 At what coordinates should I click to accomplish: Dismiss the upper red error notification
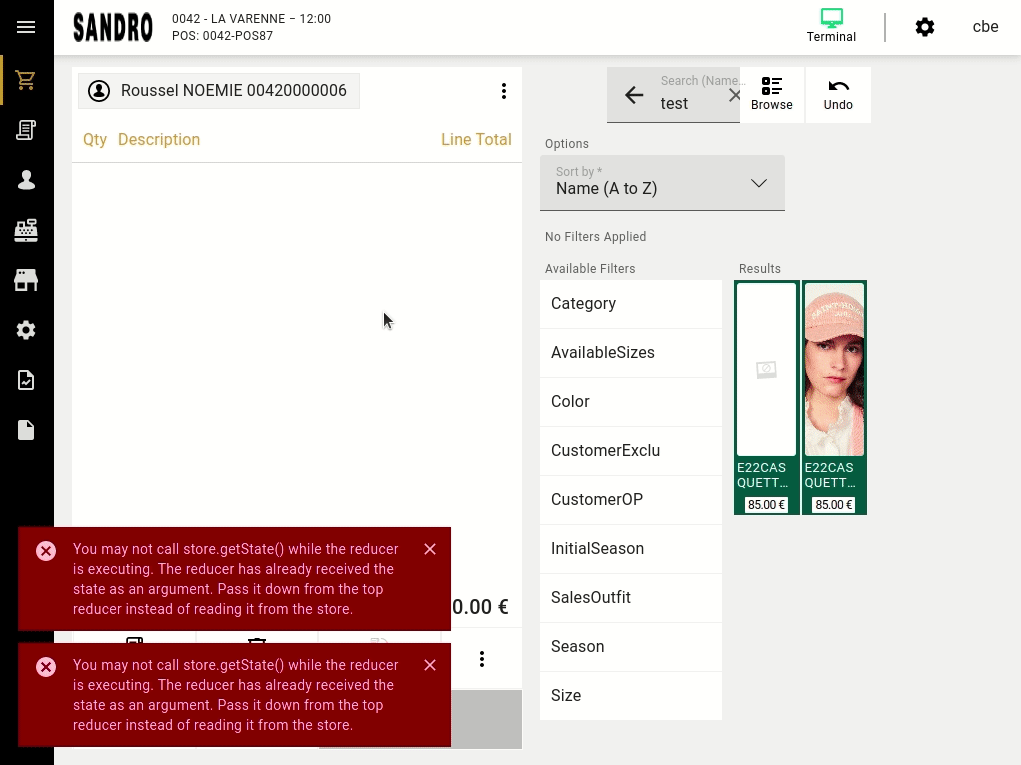[430, 549]
